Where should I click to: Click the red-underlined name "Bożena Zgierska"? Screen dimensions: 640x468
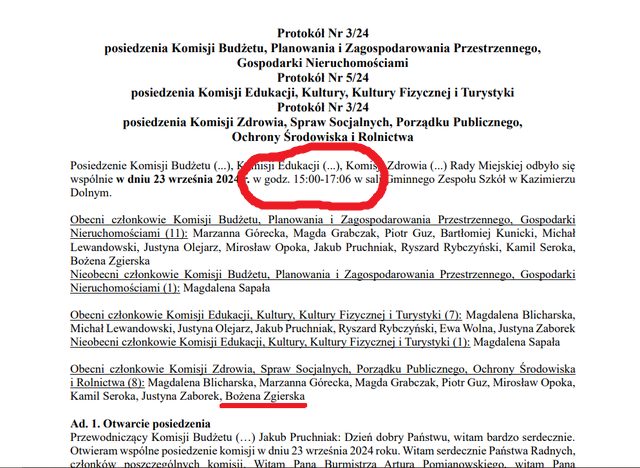266,397
